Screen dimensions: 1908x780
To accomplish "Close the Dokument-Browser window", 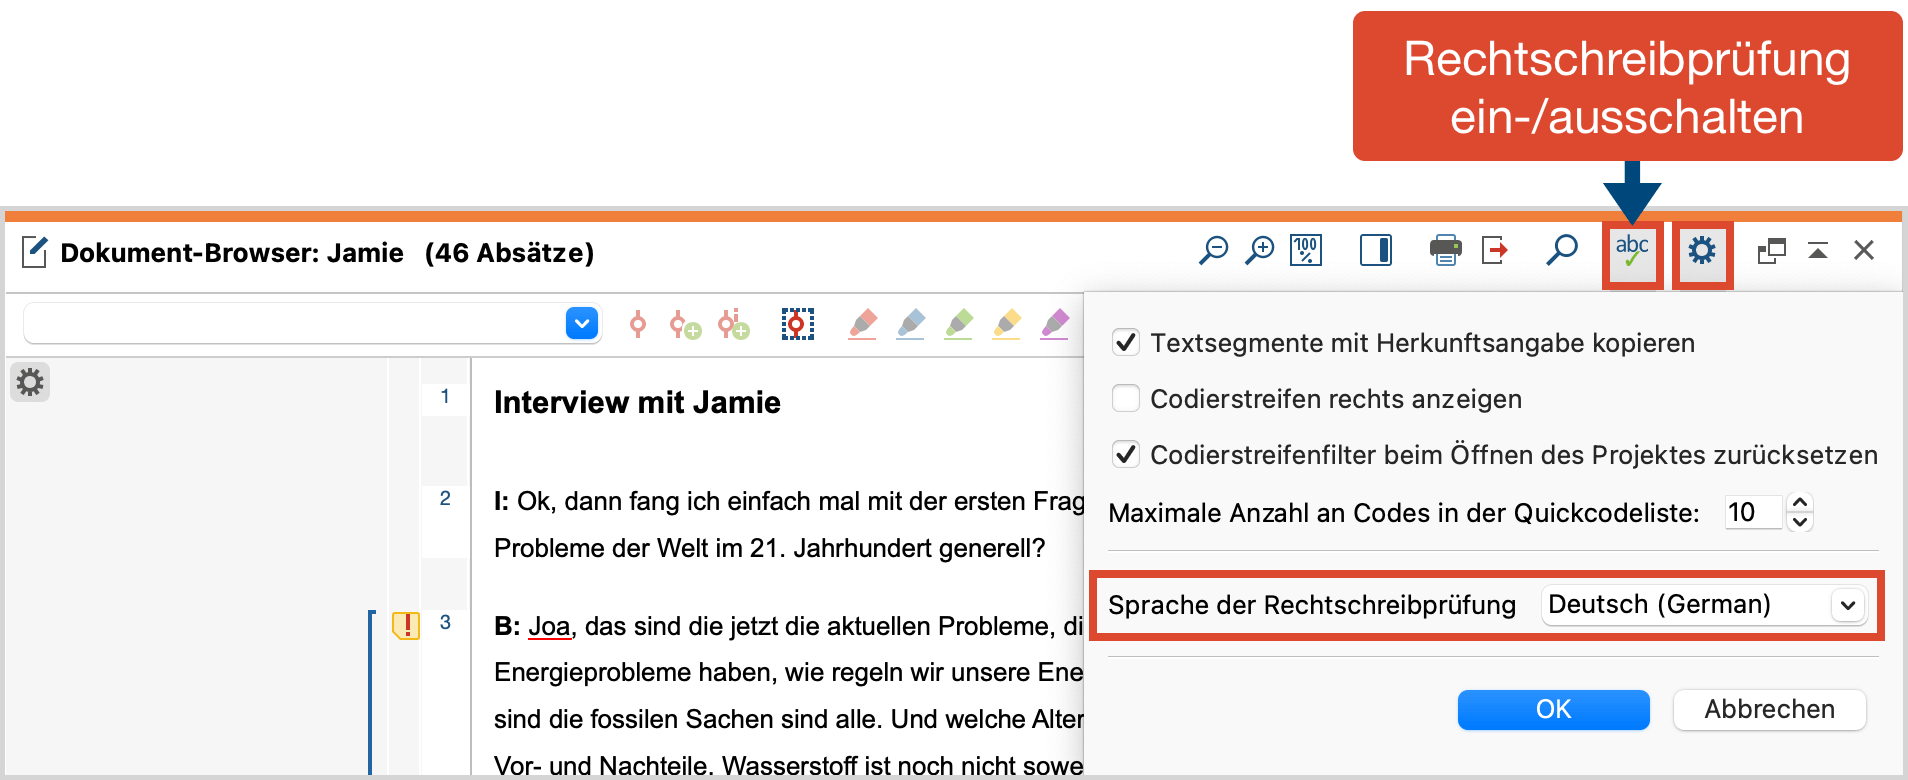I will [x=1864, y=251].
